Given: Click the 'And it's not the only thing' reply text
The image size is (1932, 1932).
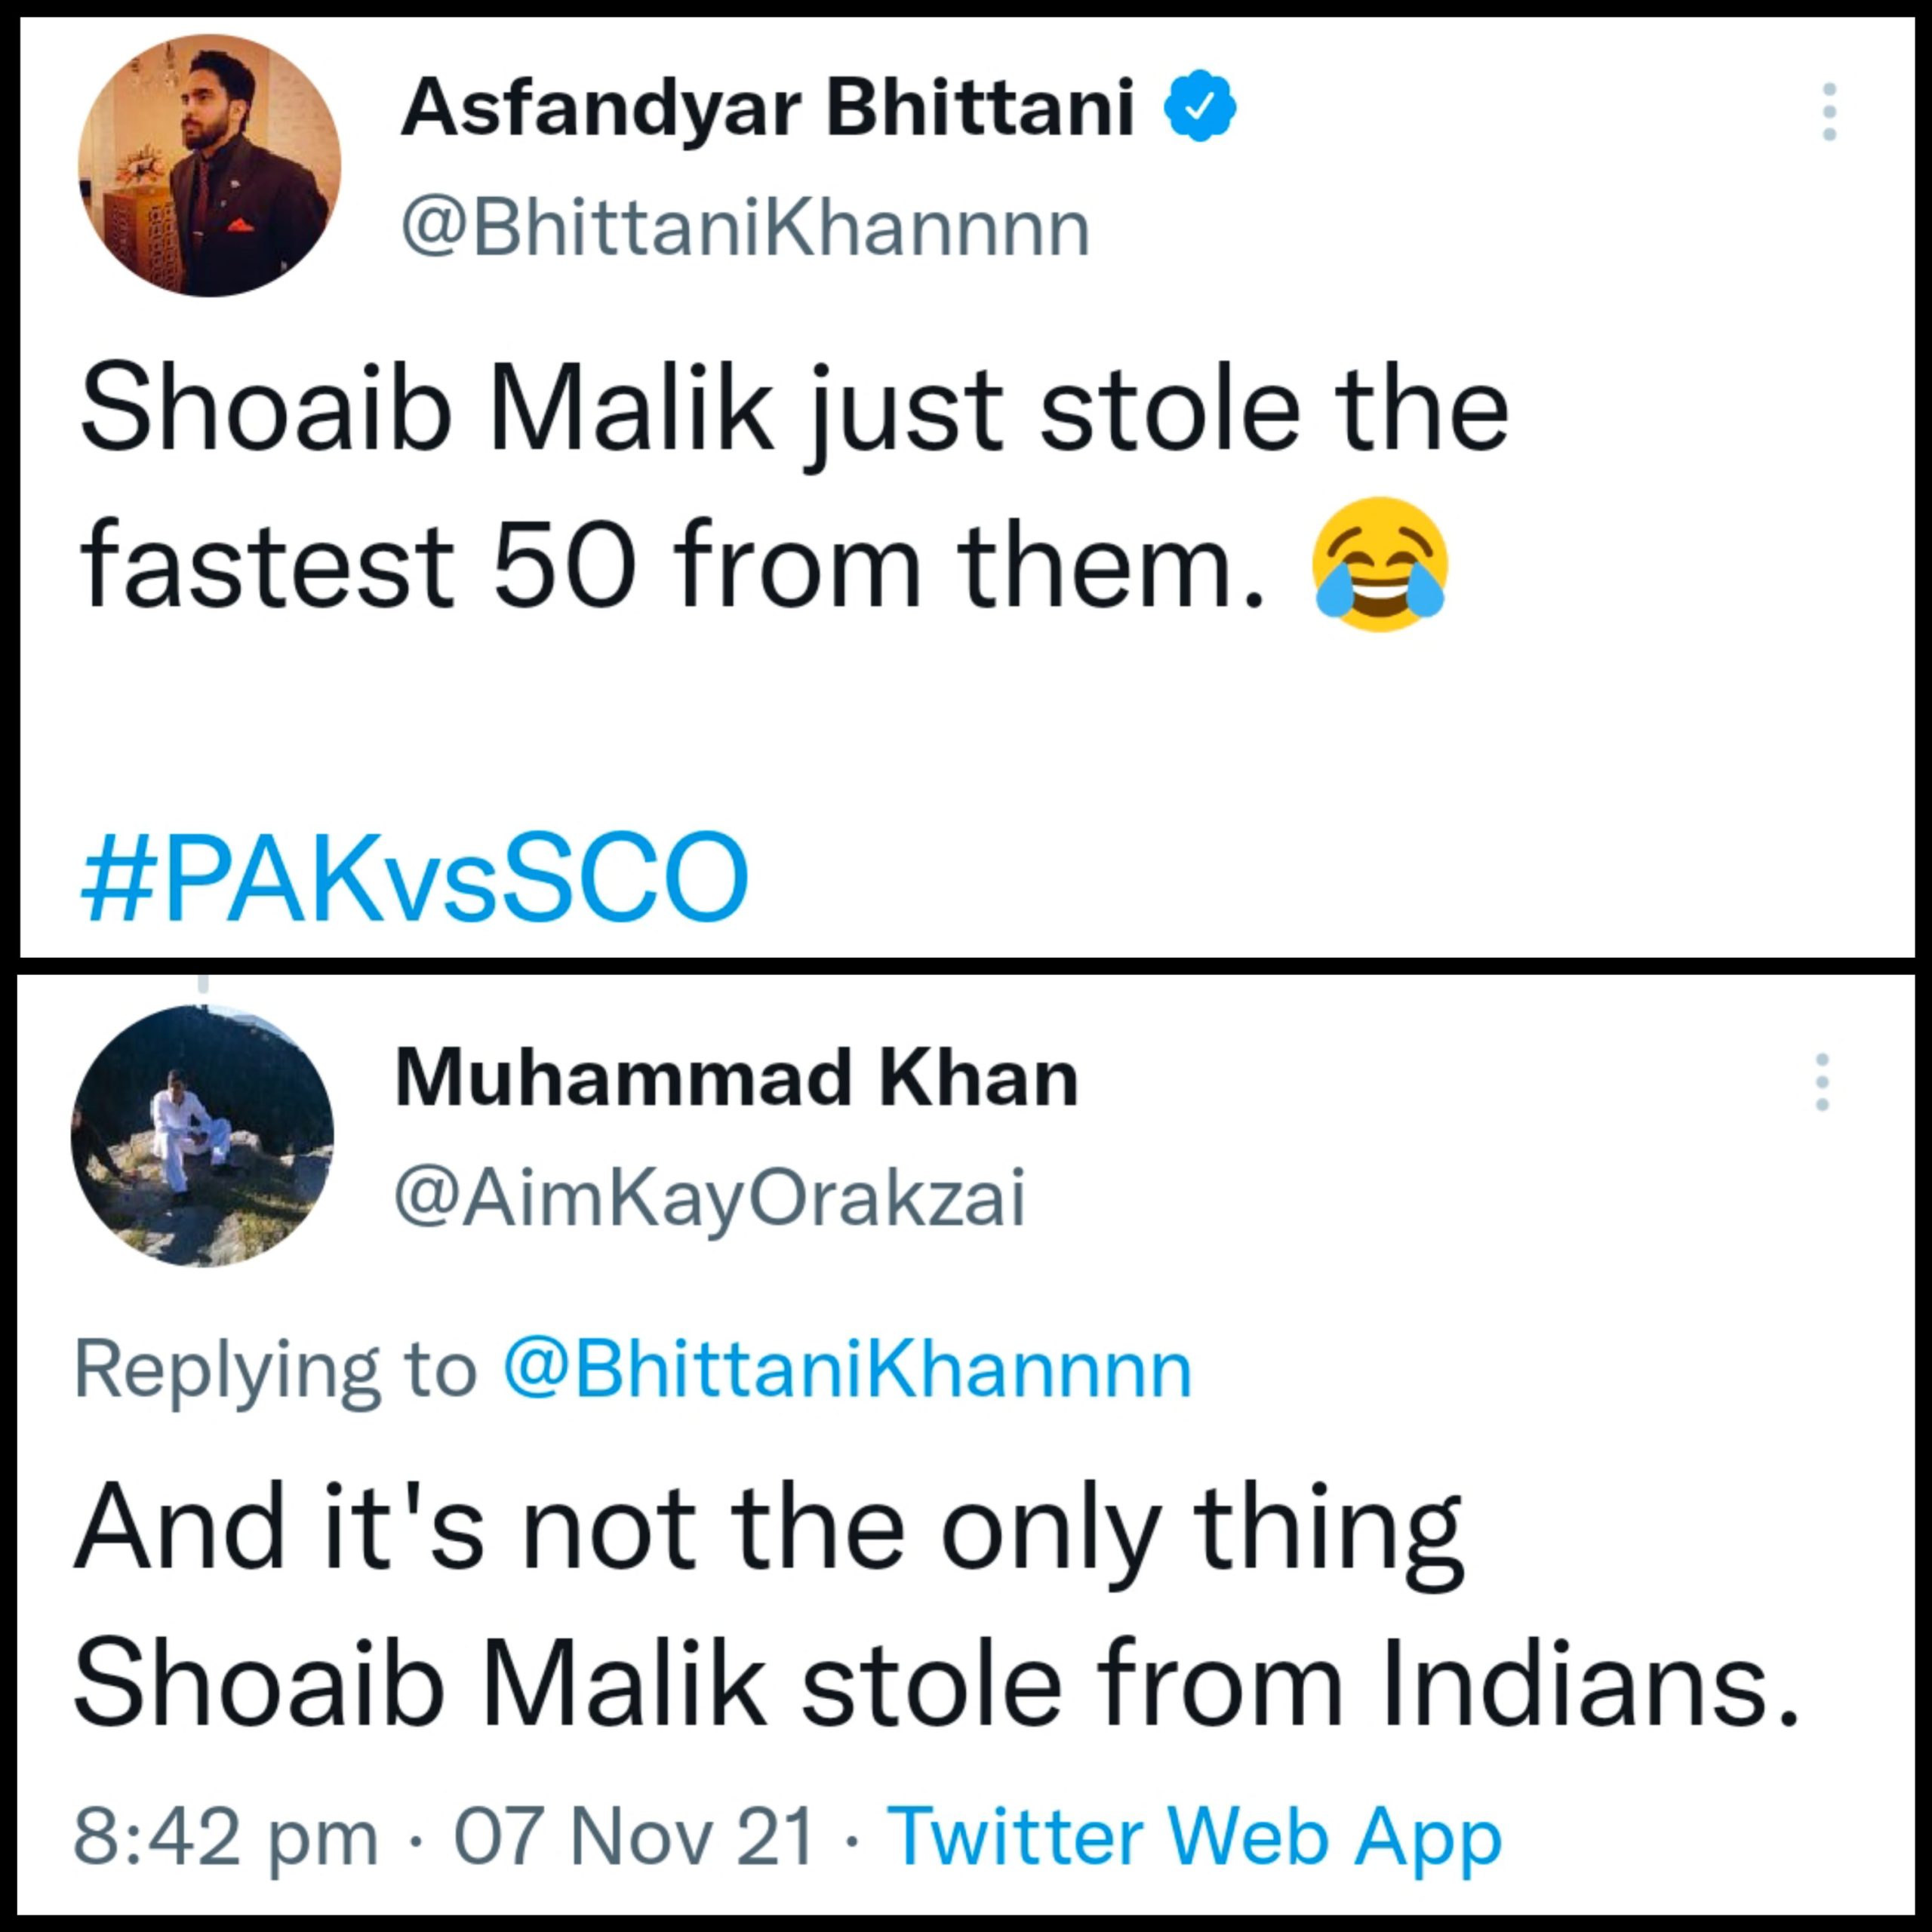Looking at the screenshot, I should (770, 1531).
